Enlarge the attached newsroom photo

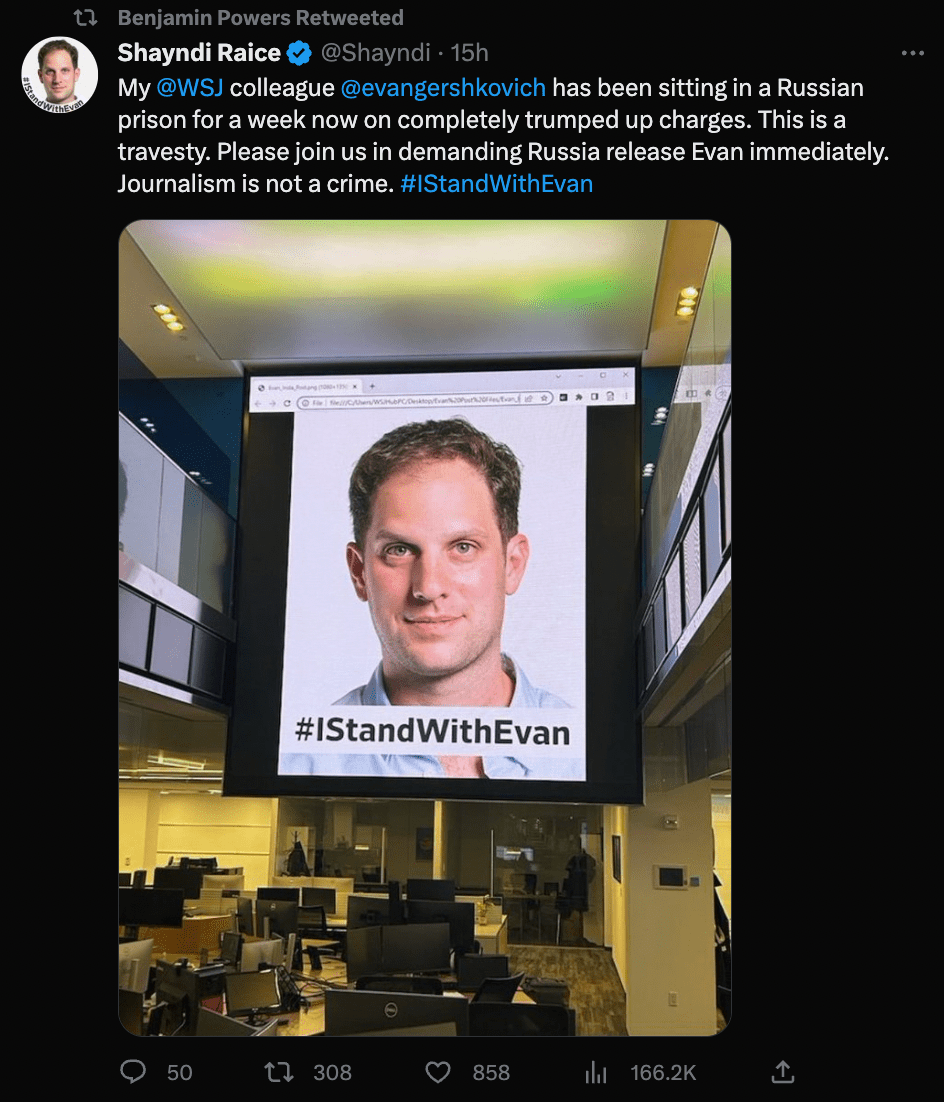pyautogui.click(x=425, y=628)
